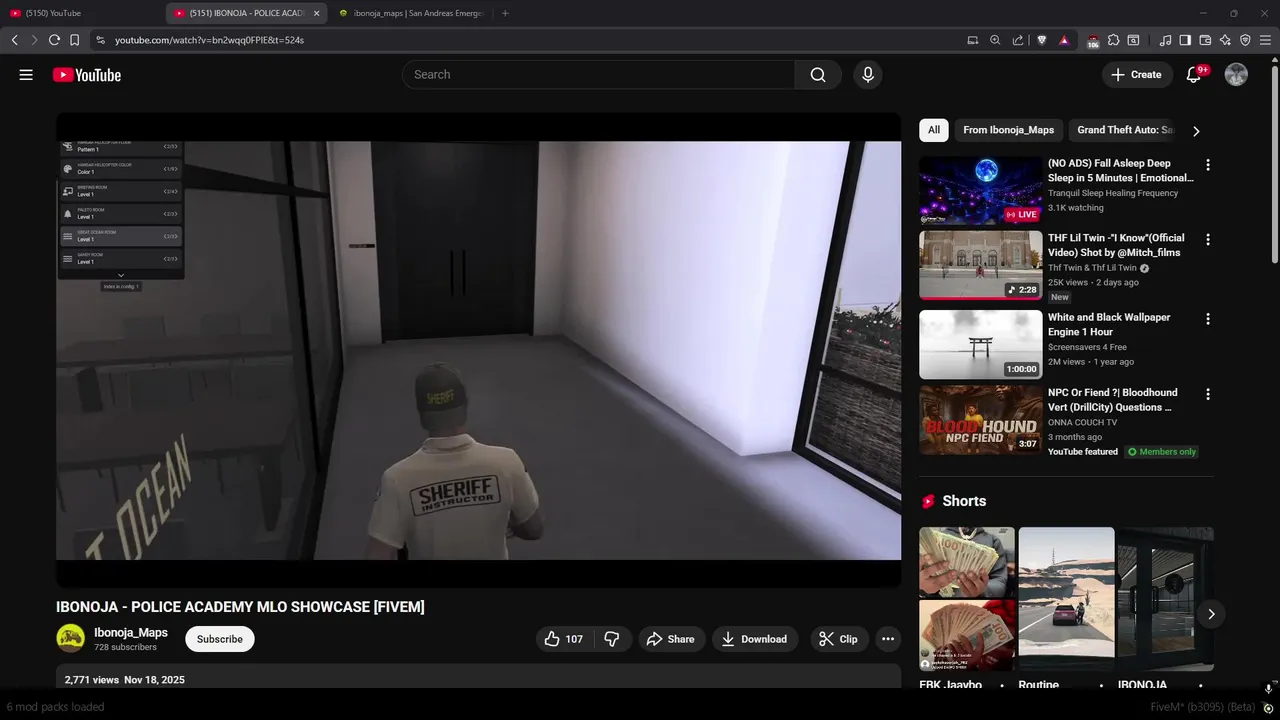
Task: Open site information icon in address bar
Action: [x=100, y=40]
